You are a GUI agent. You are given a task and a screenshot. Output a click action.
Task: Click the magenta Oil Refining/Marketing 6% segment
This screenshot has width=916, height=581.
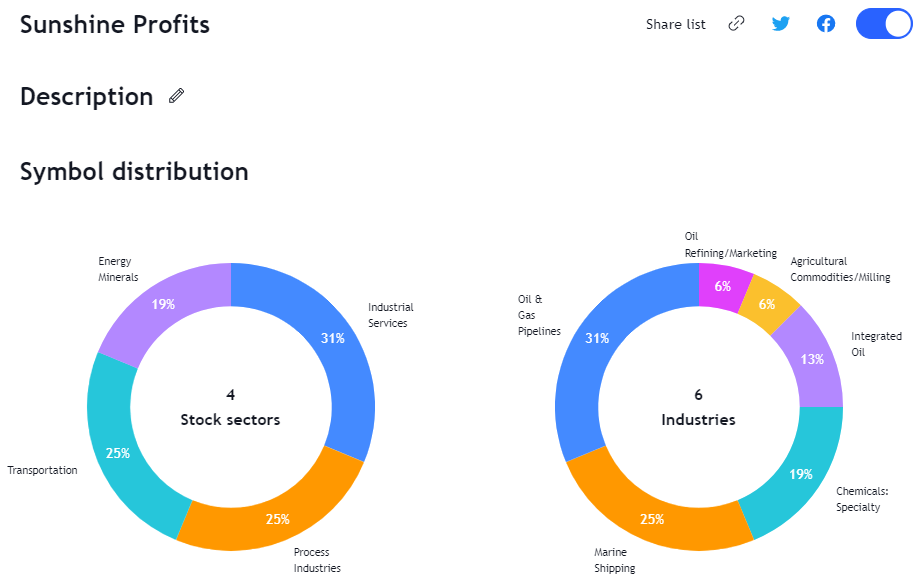(x=722, y=286)
